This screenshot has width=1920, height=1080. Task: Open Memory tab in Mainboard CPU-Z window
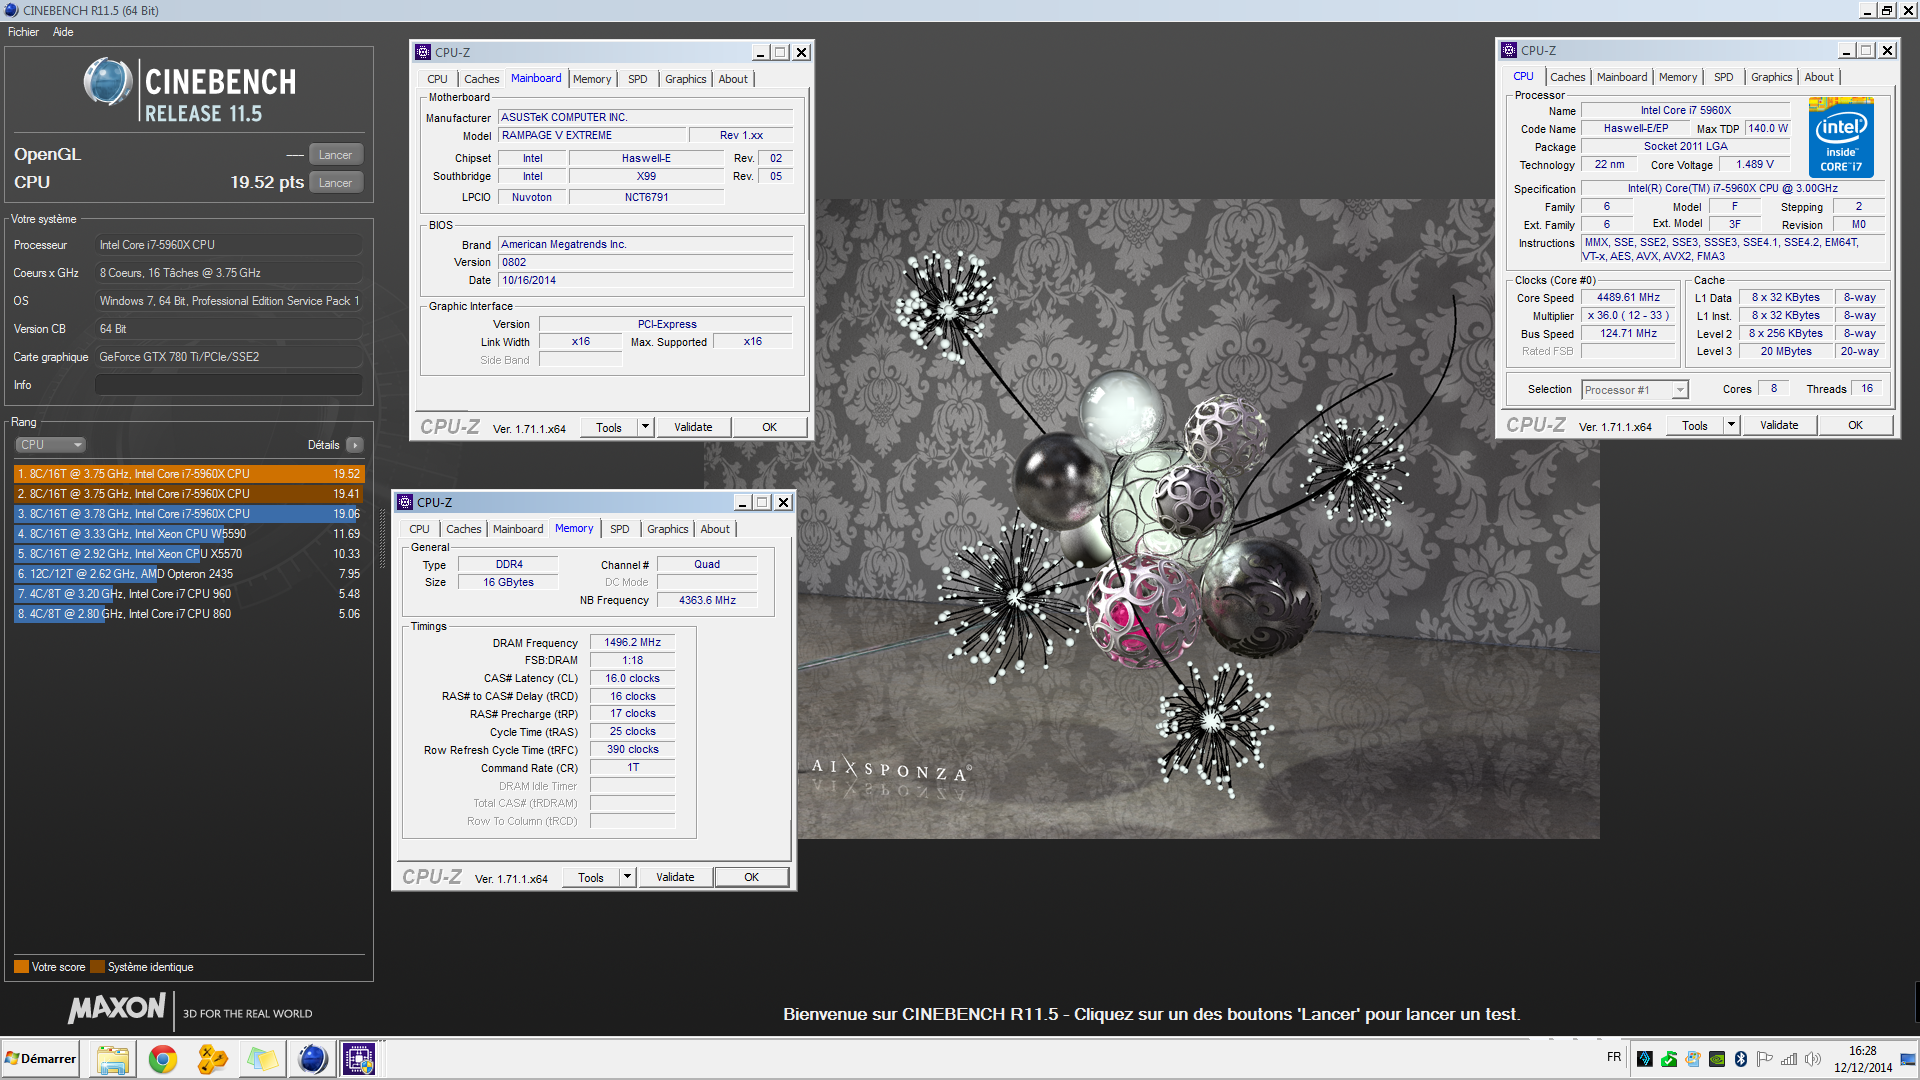[x=592, y=79]
